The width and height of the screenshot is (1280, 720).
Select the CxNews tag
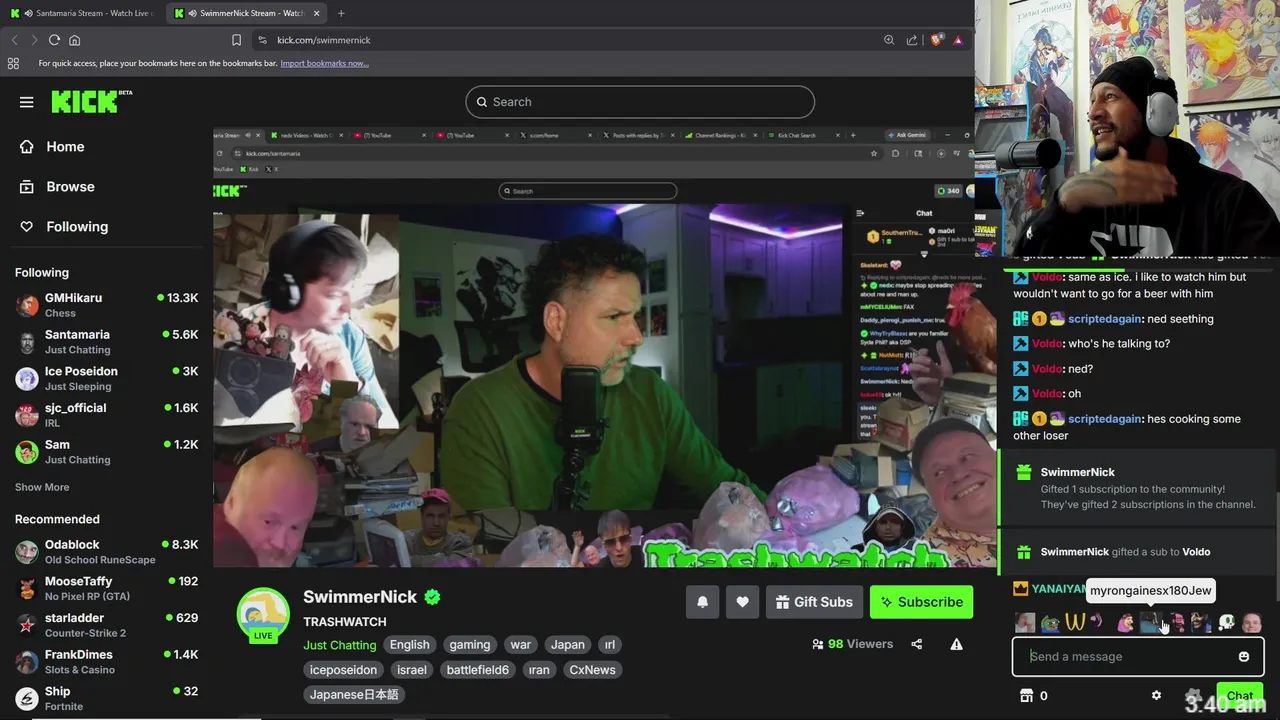click(x=592, y=670)
